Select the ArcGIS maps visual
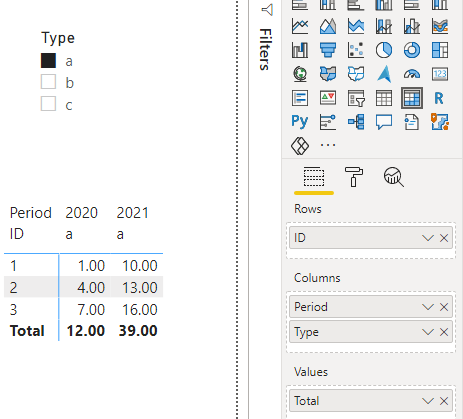The image size is (463, 419). (x=440, y=122)
